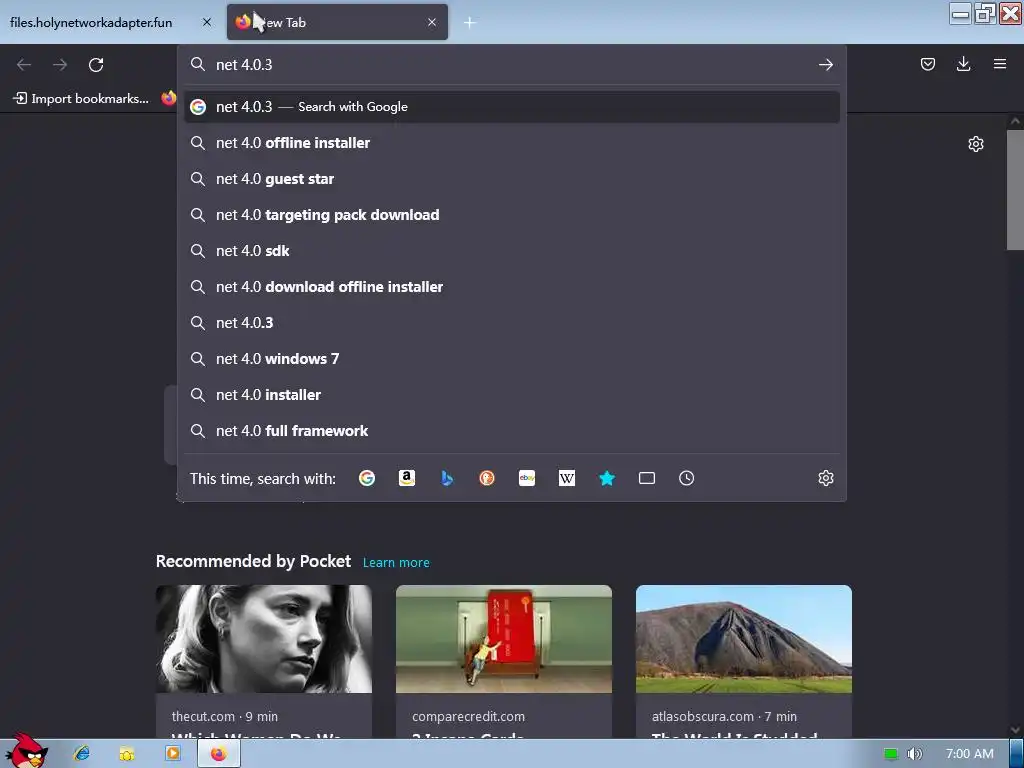Open the Downloads panel
Image resolution: width=1024 pixels, height=768 pixels.
click(x=963, y=64)
